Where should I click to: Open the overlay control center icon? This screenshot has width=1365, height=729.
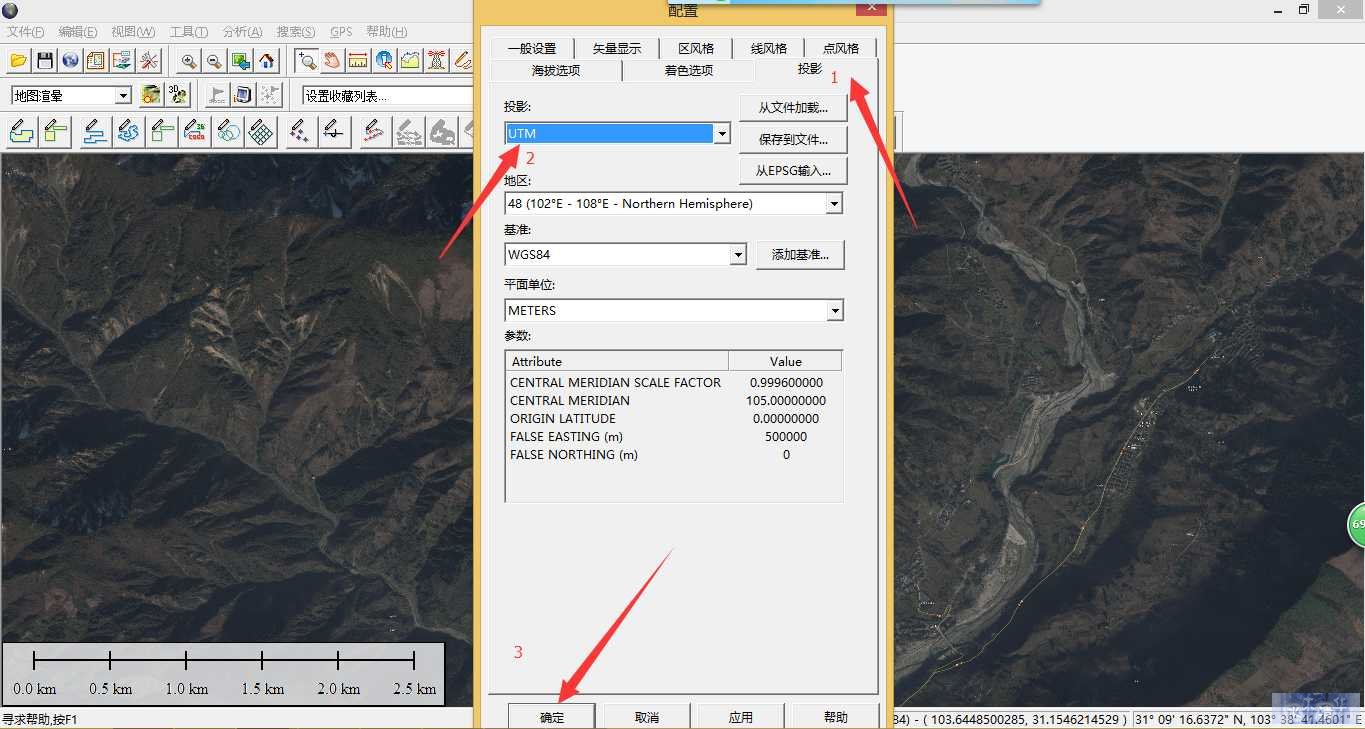coord(122,61)
